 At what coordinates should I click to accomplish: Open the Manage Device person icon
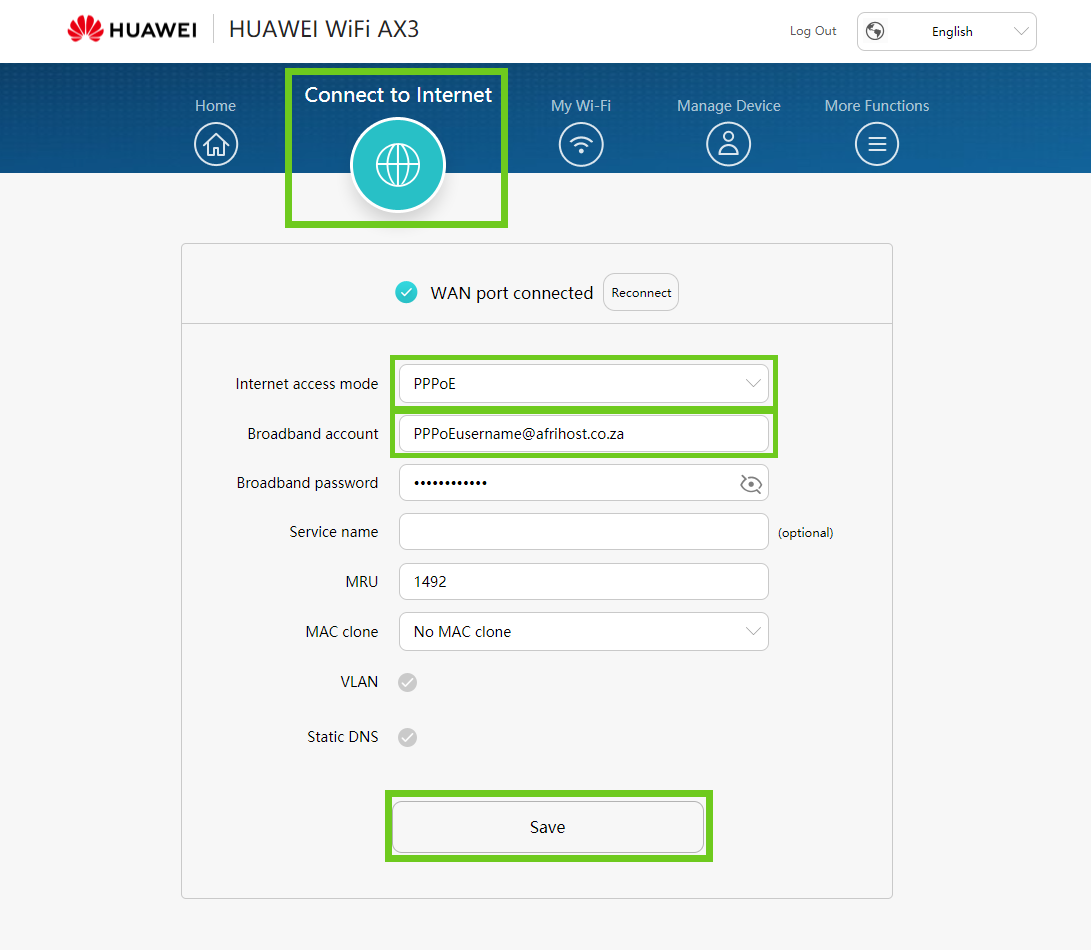[x=728, y=145]
